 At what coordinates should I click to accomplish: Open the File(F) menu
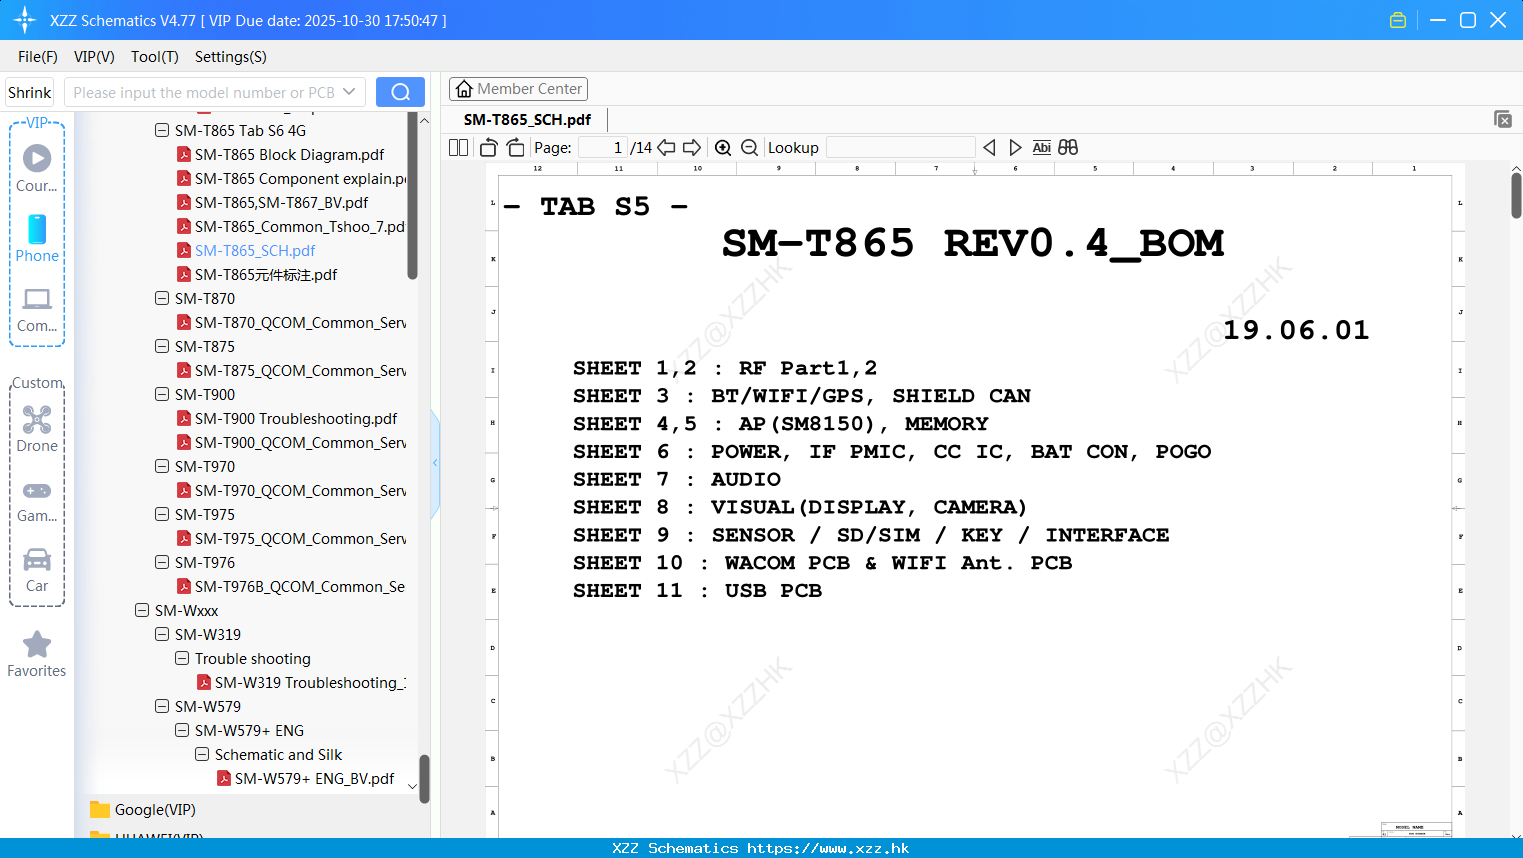coord(38,56)
